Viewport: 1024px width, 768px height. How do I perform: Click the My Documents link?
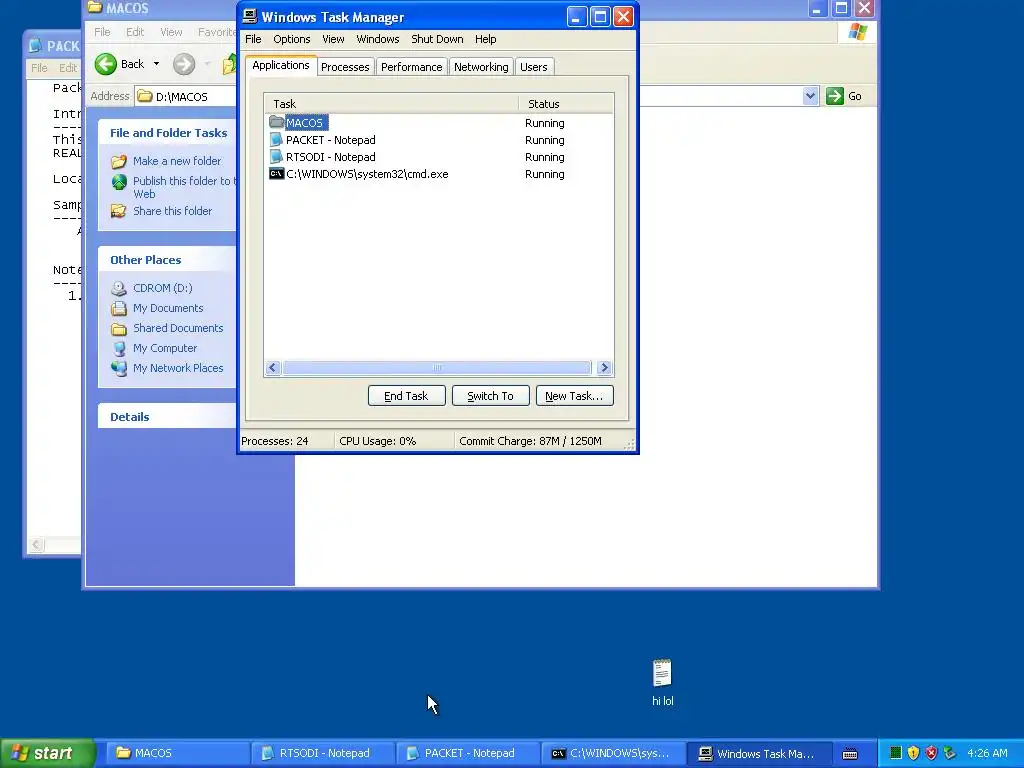pos(168,308)
